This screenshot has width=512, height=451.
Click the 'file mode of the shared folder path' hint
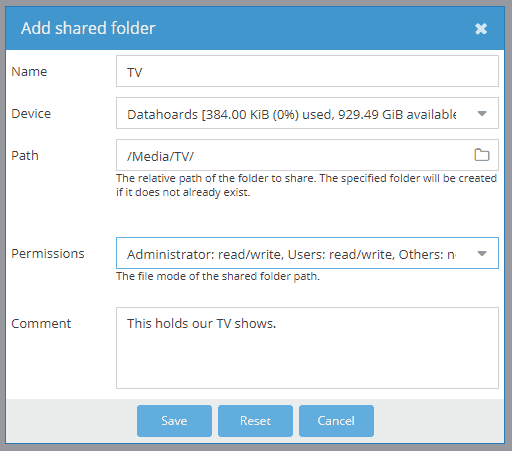click(218, 276)
